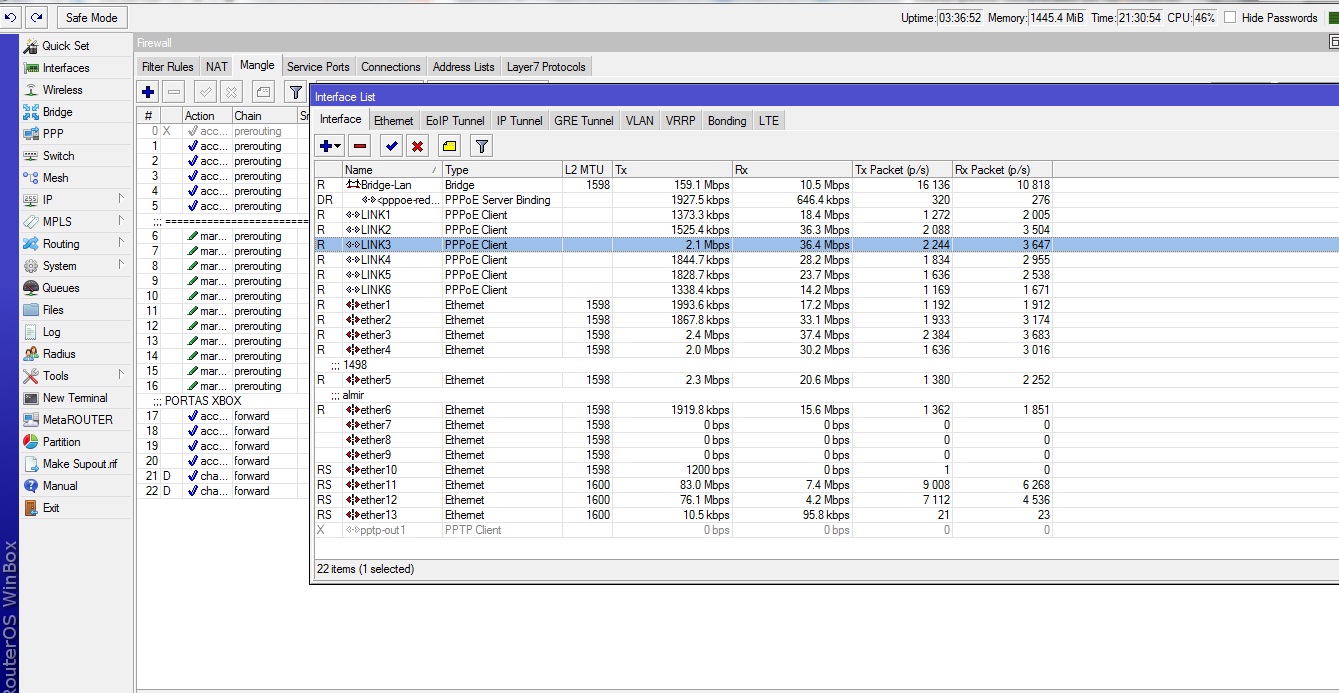
Task: Click the yellow comment icon in Interface List
Action: coord(449,146)
